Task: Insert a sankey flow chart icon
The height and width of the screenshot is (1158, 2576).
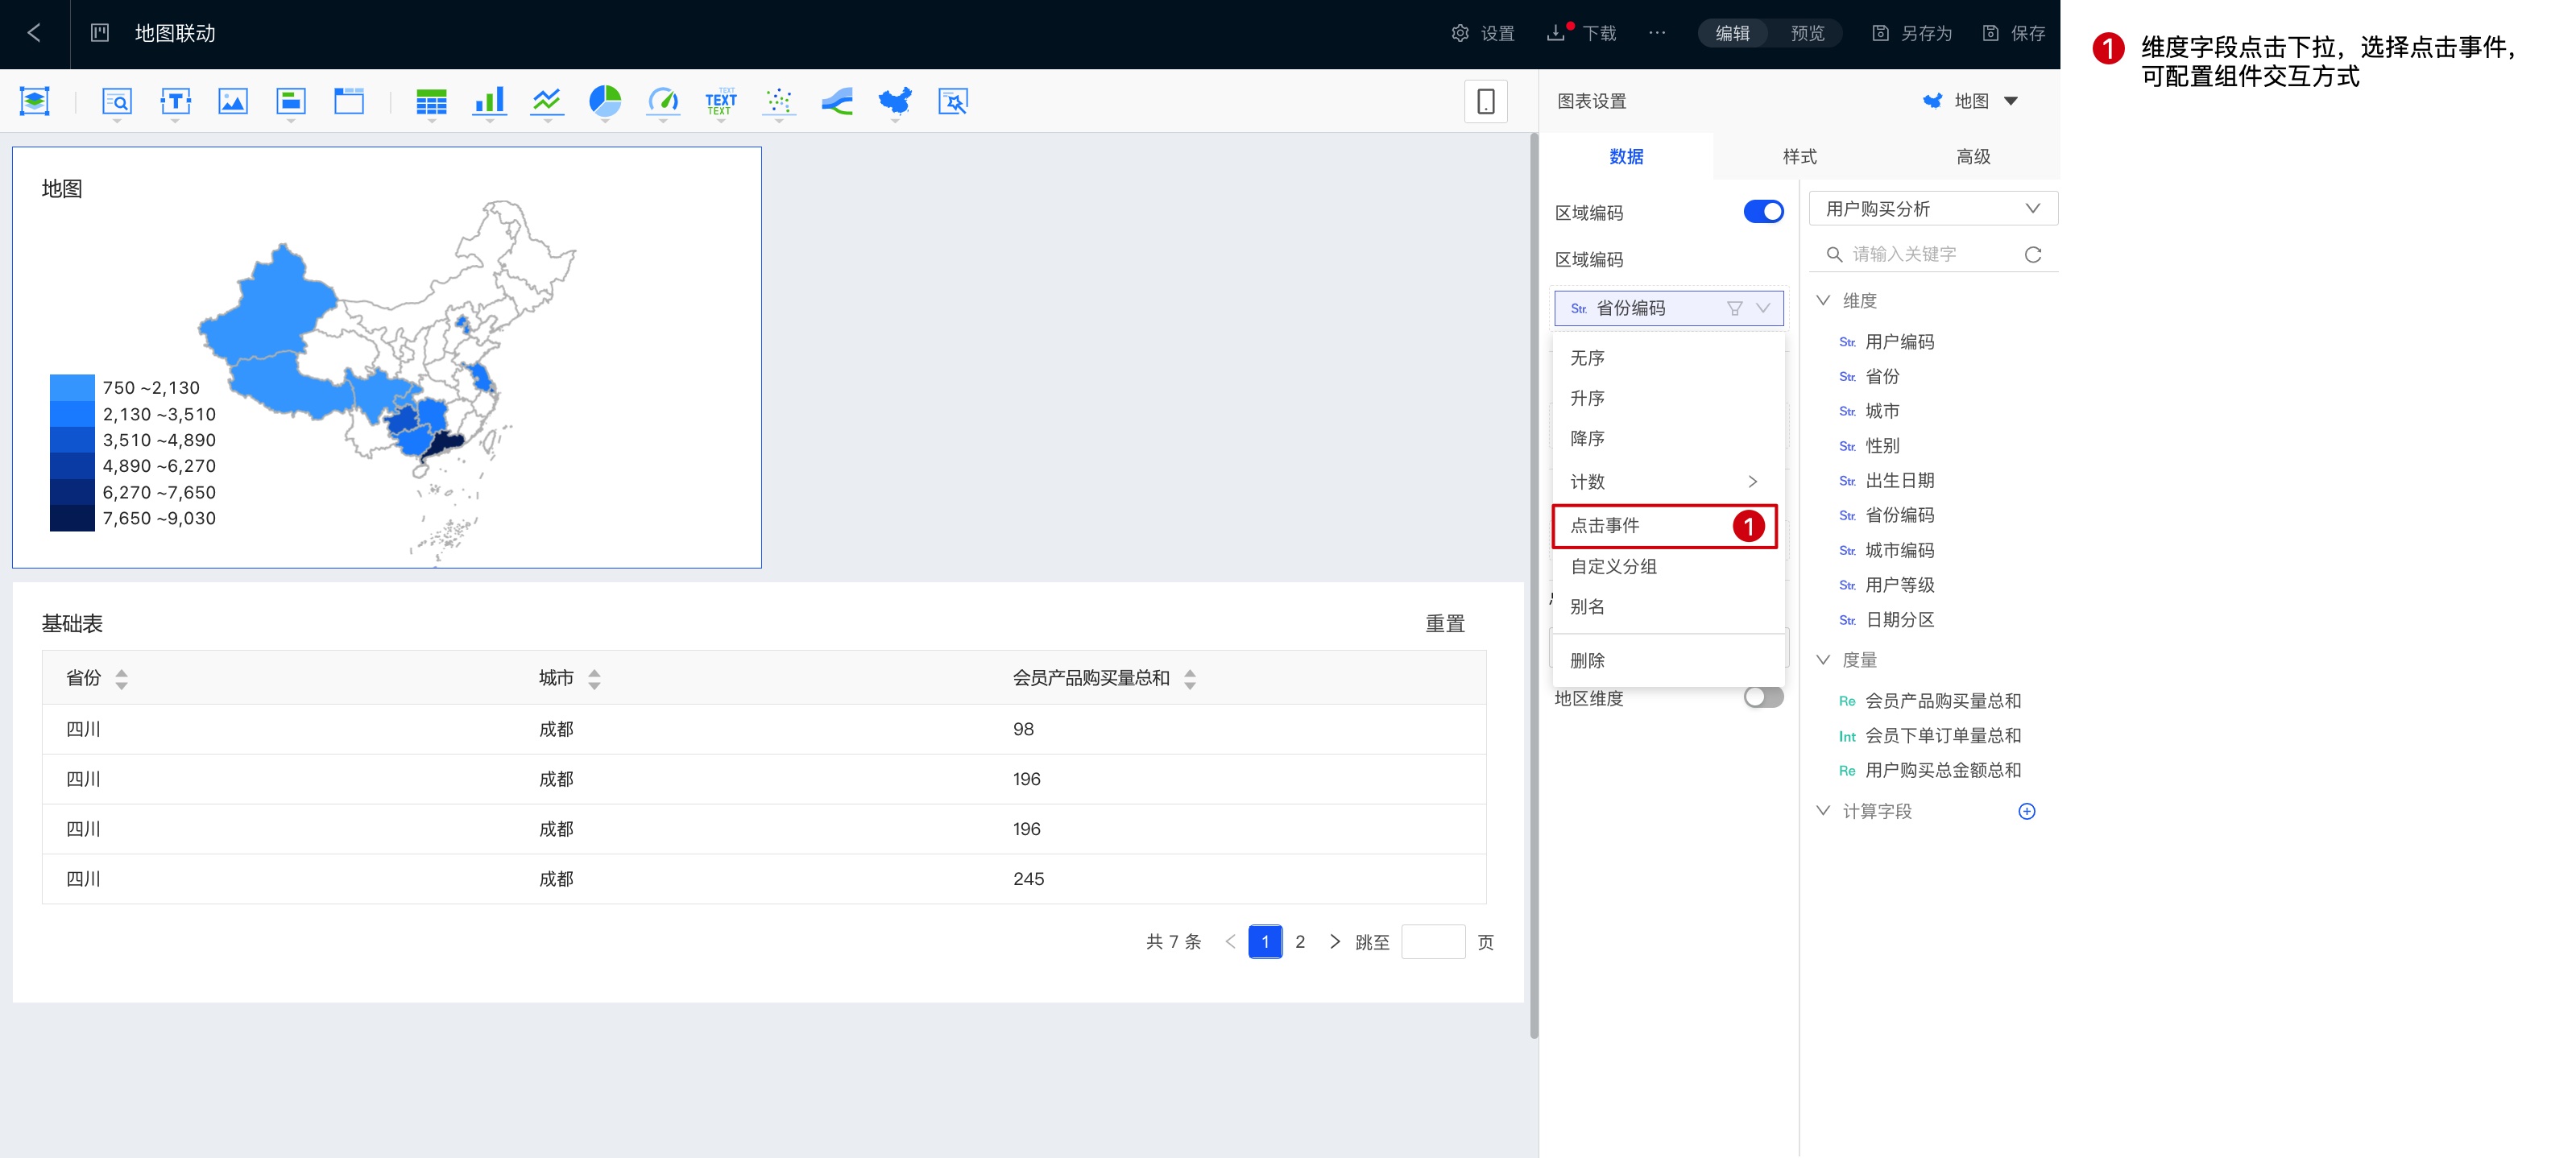Action: point(837,101)
